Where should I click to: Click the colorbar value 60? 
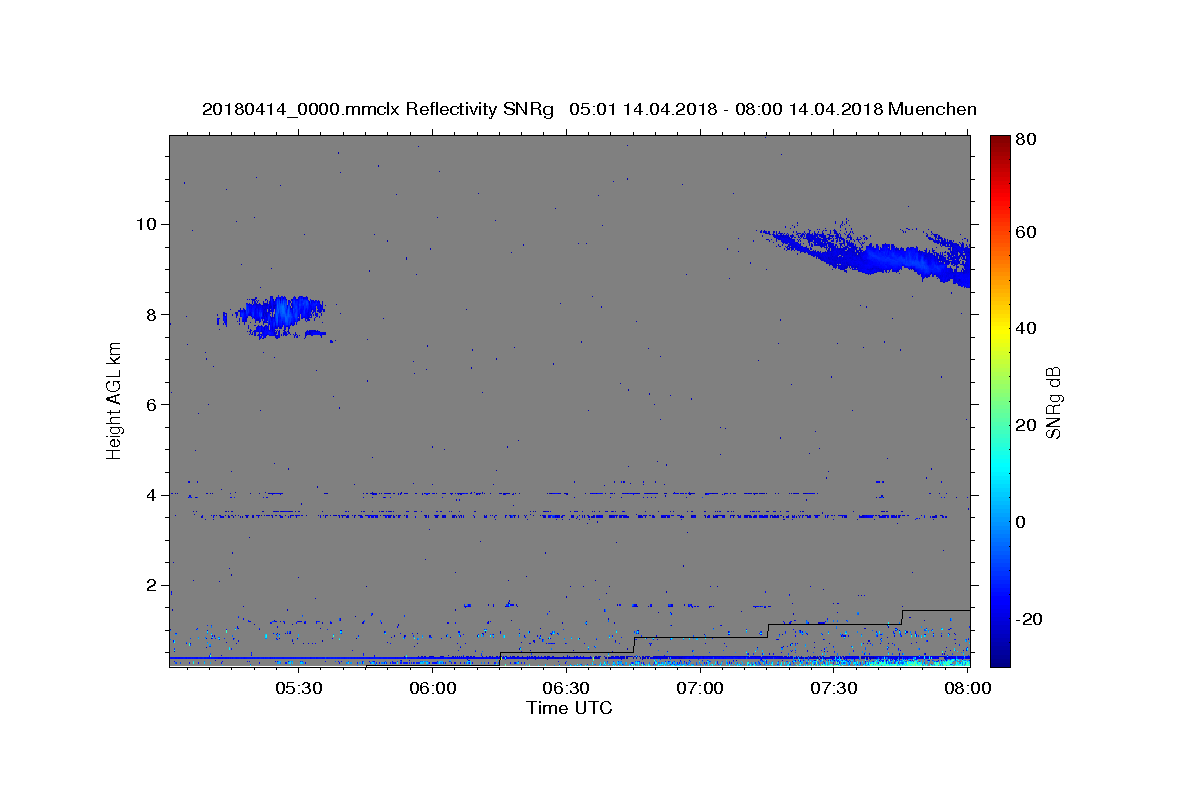pos(1026,232)
